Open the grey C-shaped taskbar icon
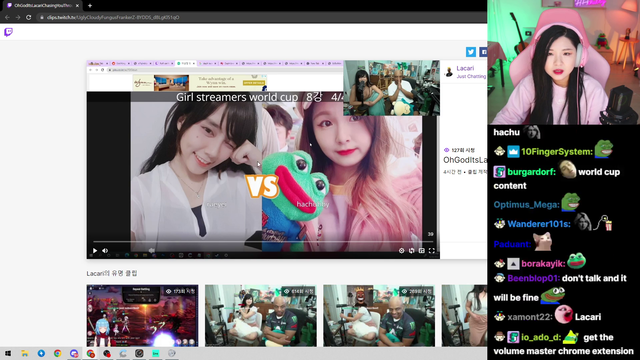 point(123,353)
